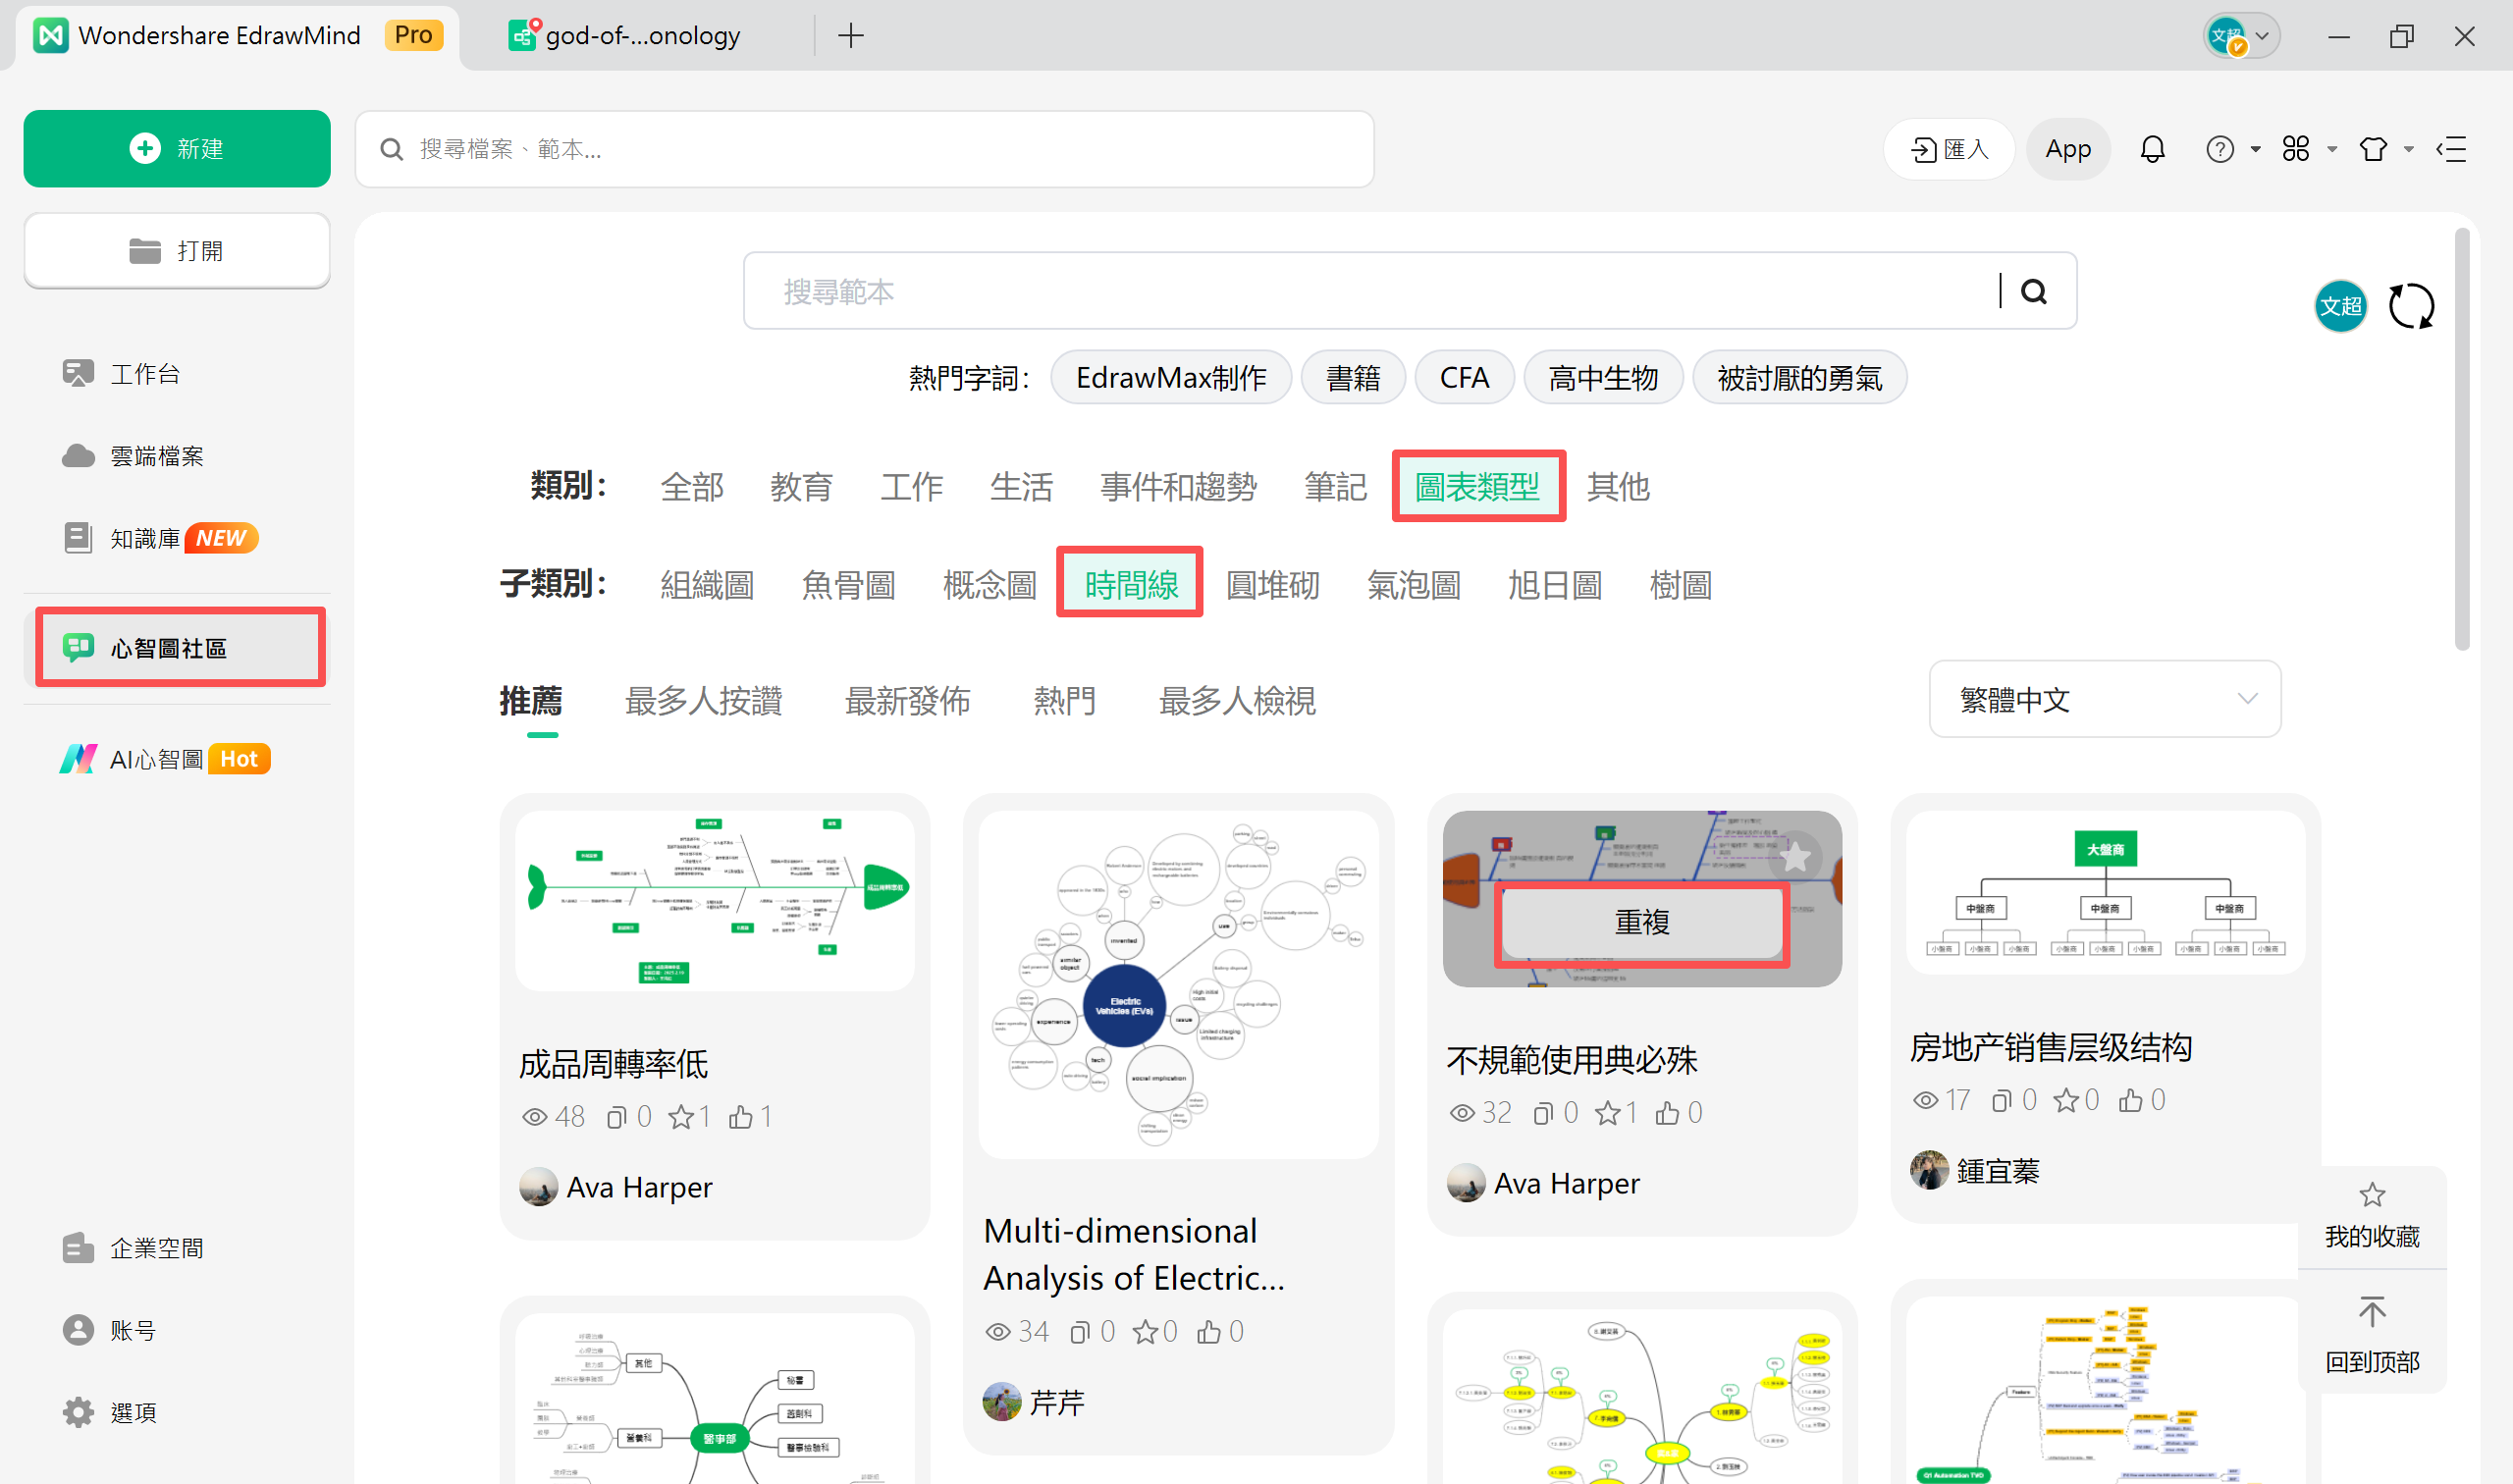Like the 成品周轉率低 template with the thumbs-up
Viewport: 2513px width, 1484px height.
(x=741, y=1117)
